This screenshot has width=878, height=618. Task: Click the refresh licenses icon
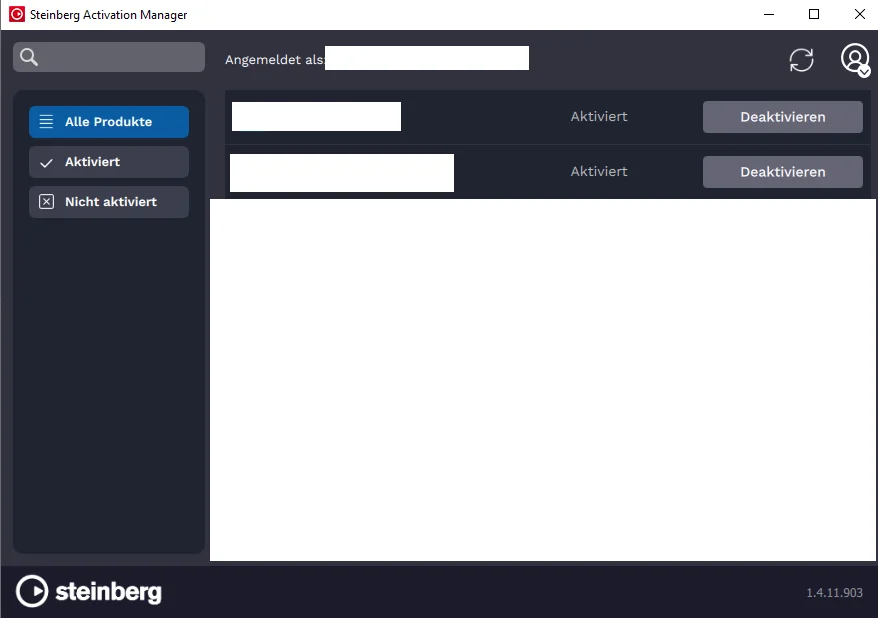(801, 60)
